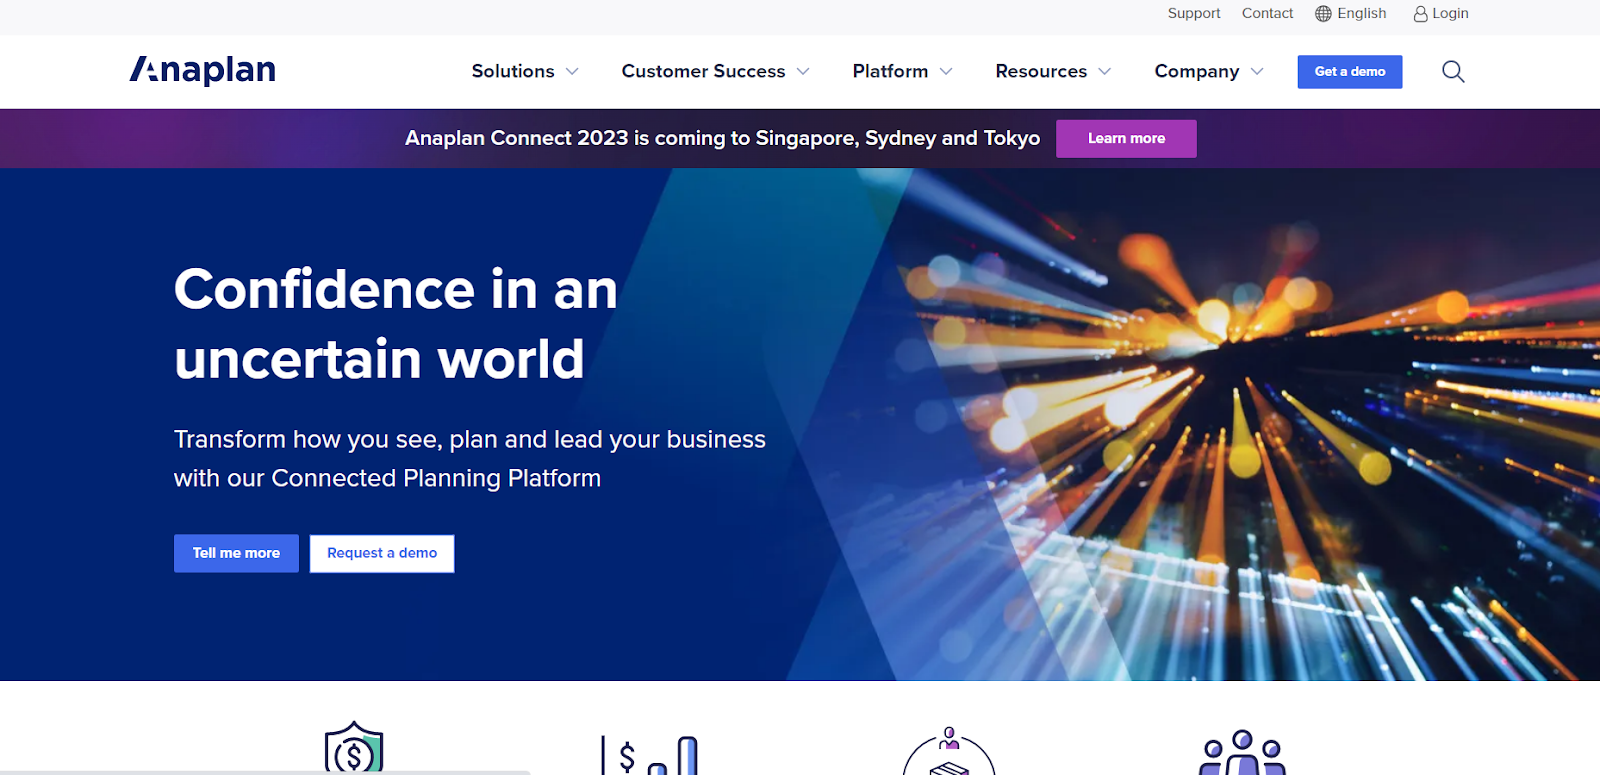
Task: Click the Login link
Action: pos(1450,13)
